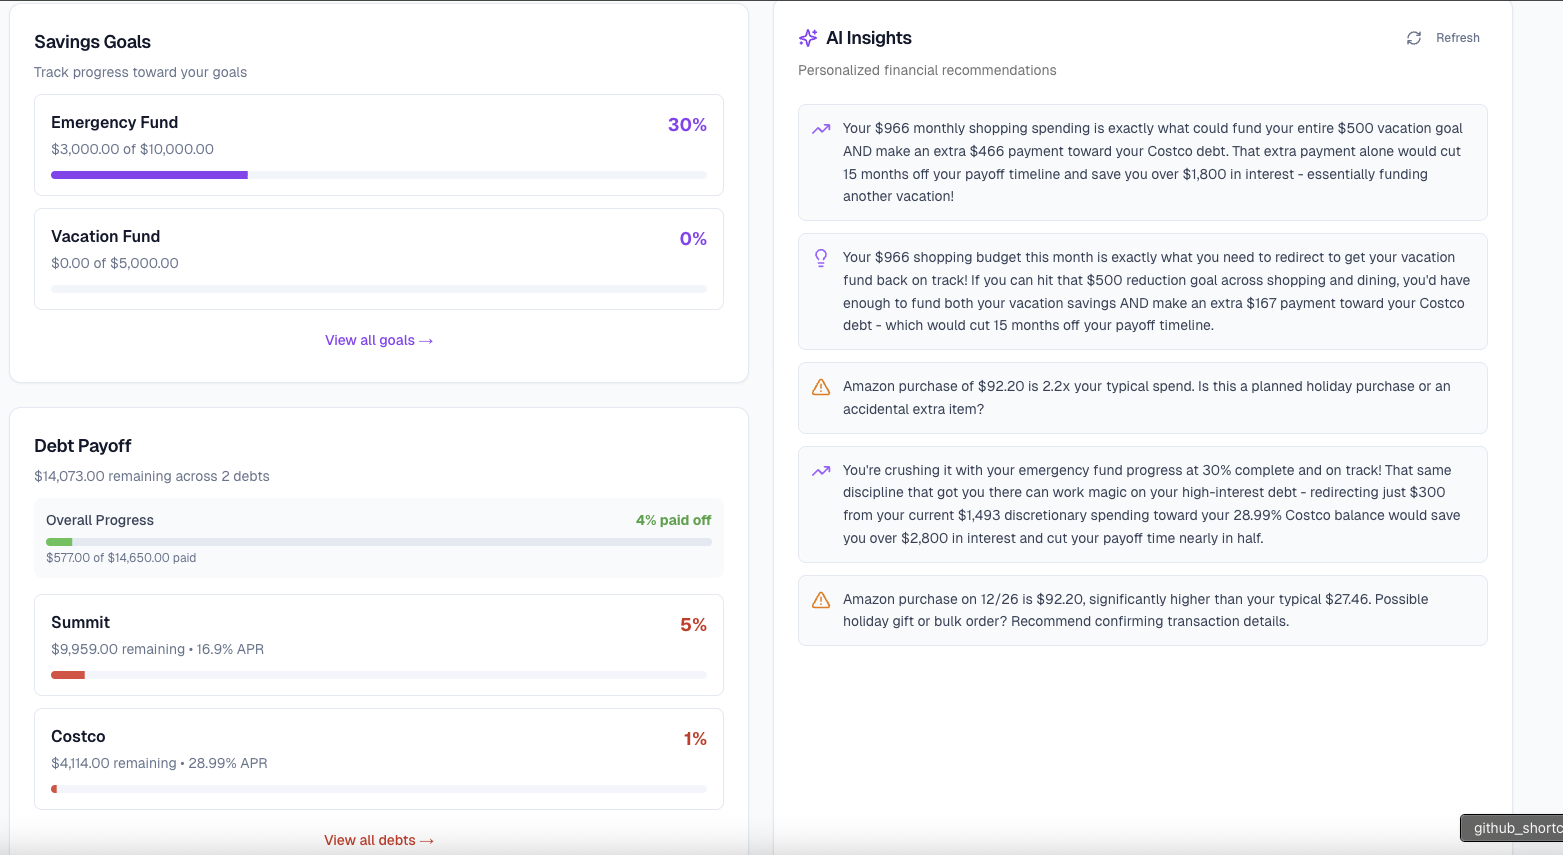
Task: Click the arrow in View all debts
Action: tap(426, 840)
